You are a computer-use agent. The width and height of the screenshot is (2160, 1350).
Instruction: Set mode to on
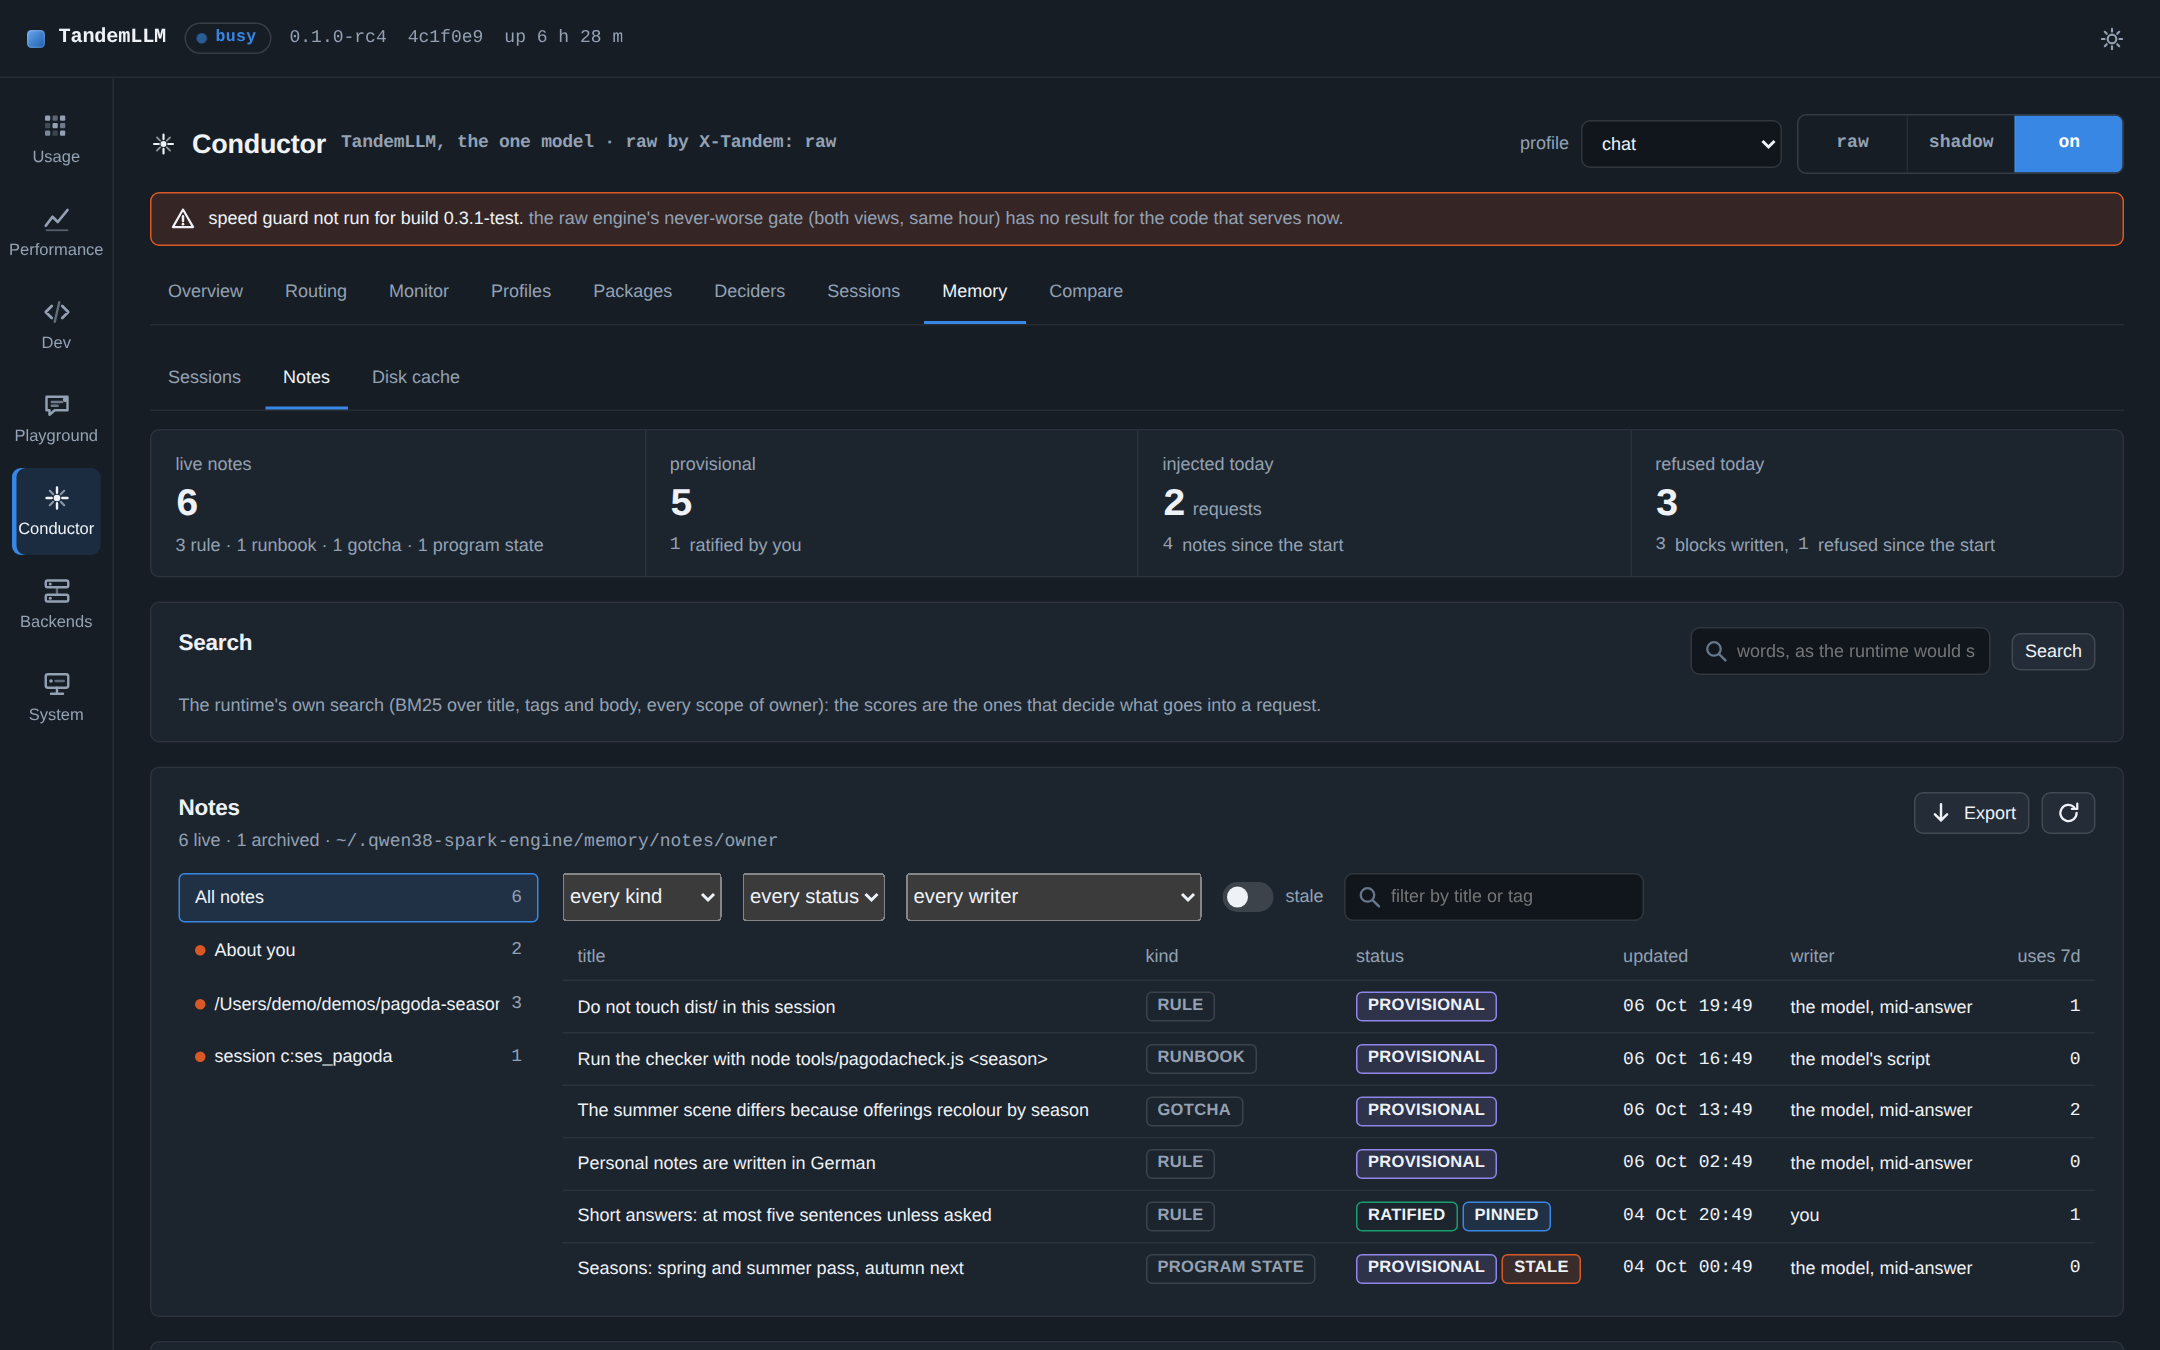2068,143
